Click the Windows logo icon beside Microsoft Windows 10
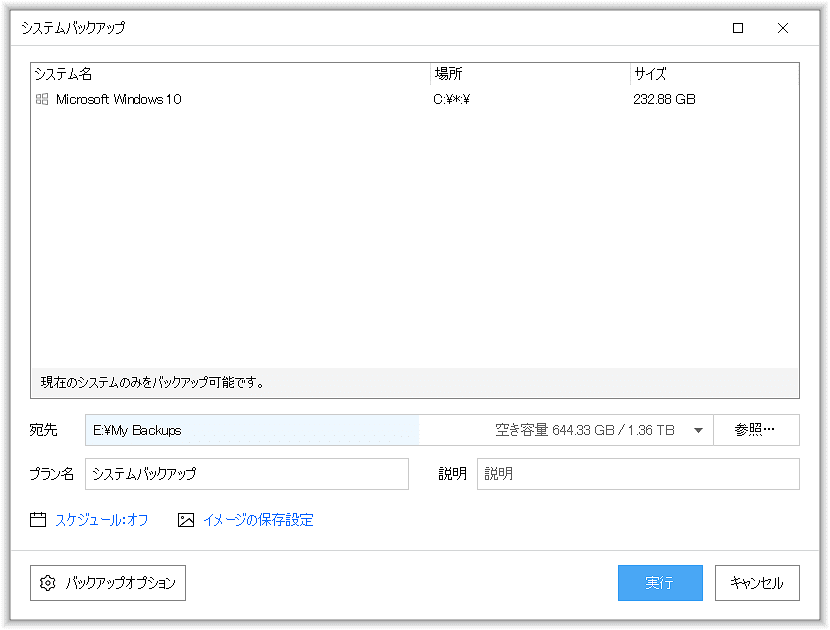Image resolution: width=830 pixels, height=630 pixels. point(42,99)
